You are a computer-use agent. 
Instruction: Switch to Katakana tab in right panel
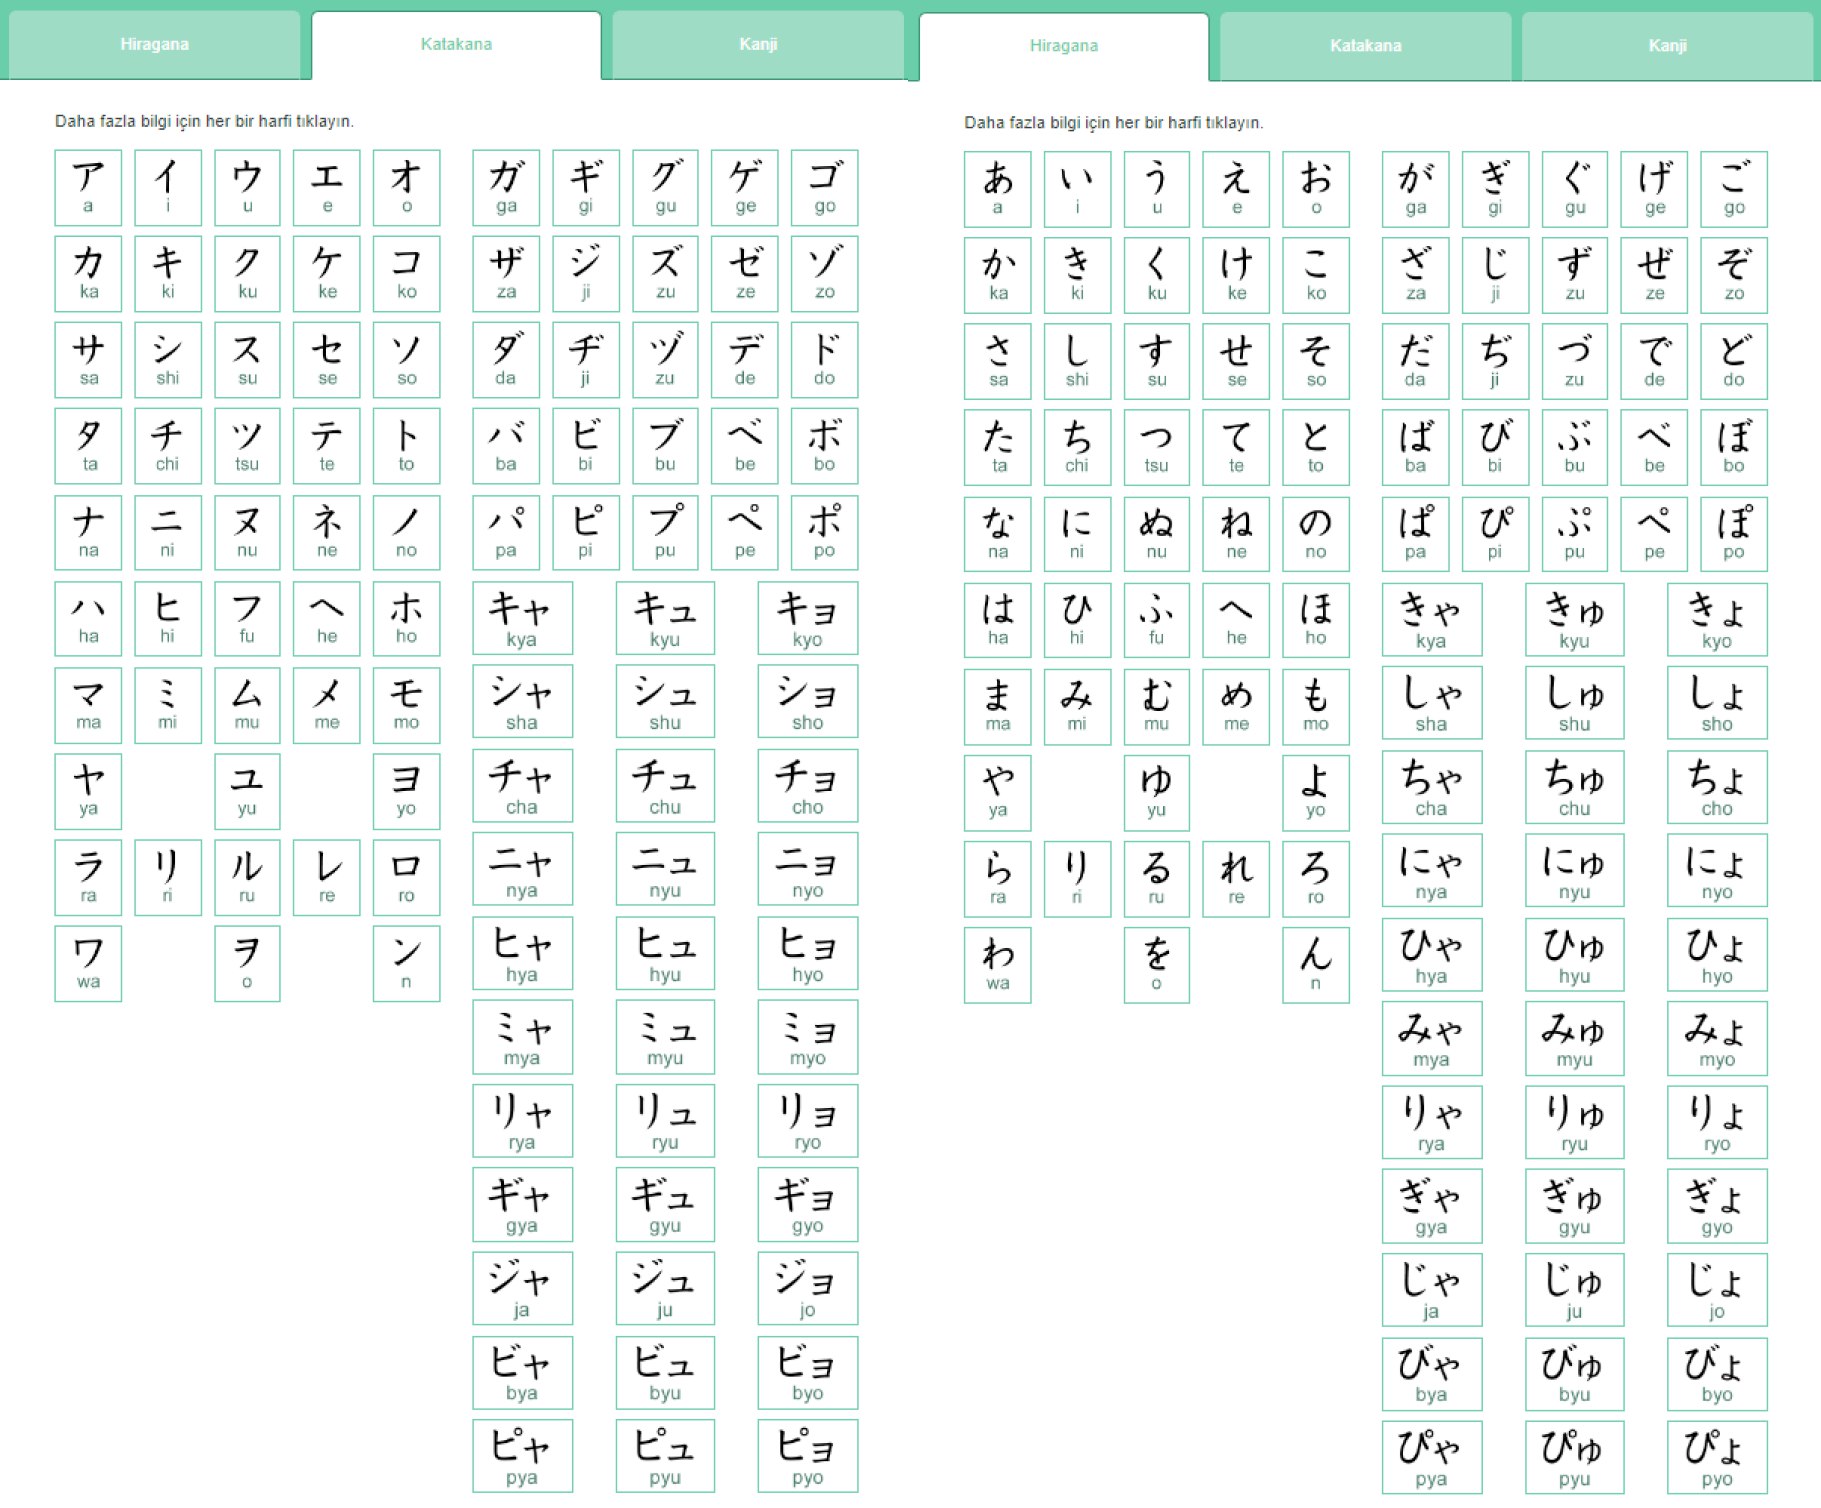pos(1365,46)
